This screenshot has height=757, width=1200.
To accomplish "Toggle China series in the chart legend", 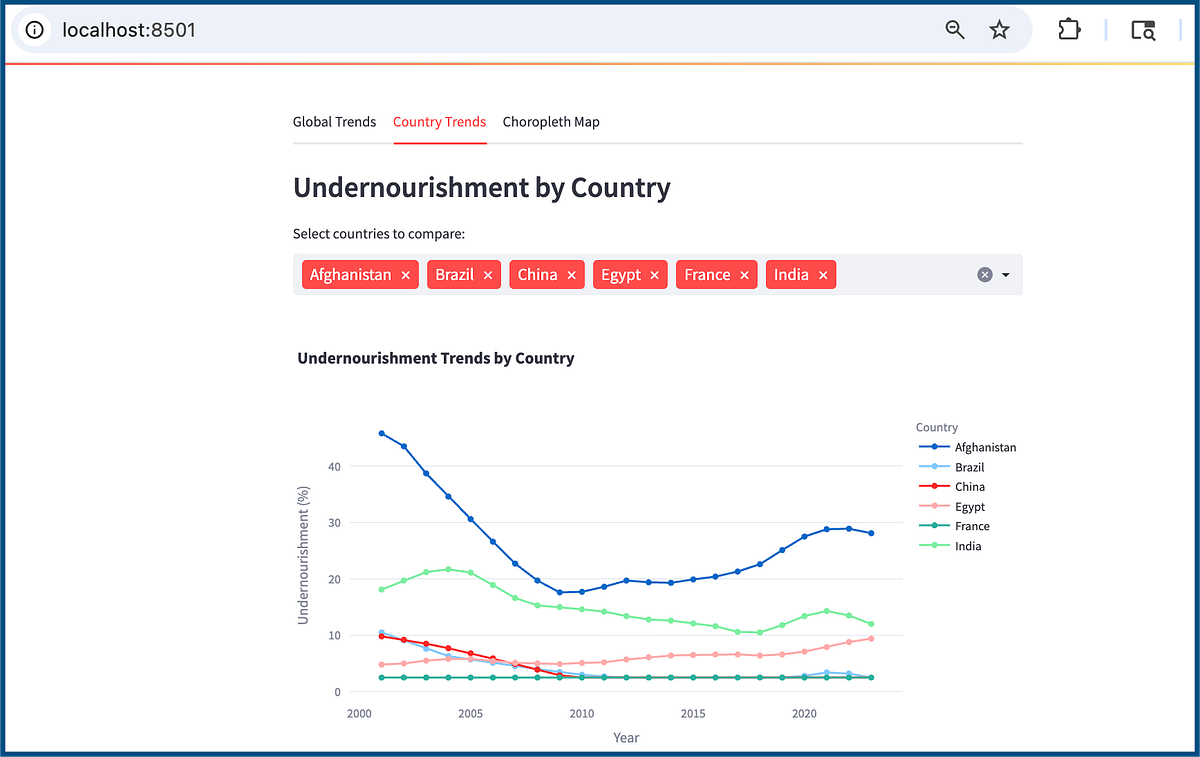I will (951, 487).
